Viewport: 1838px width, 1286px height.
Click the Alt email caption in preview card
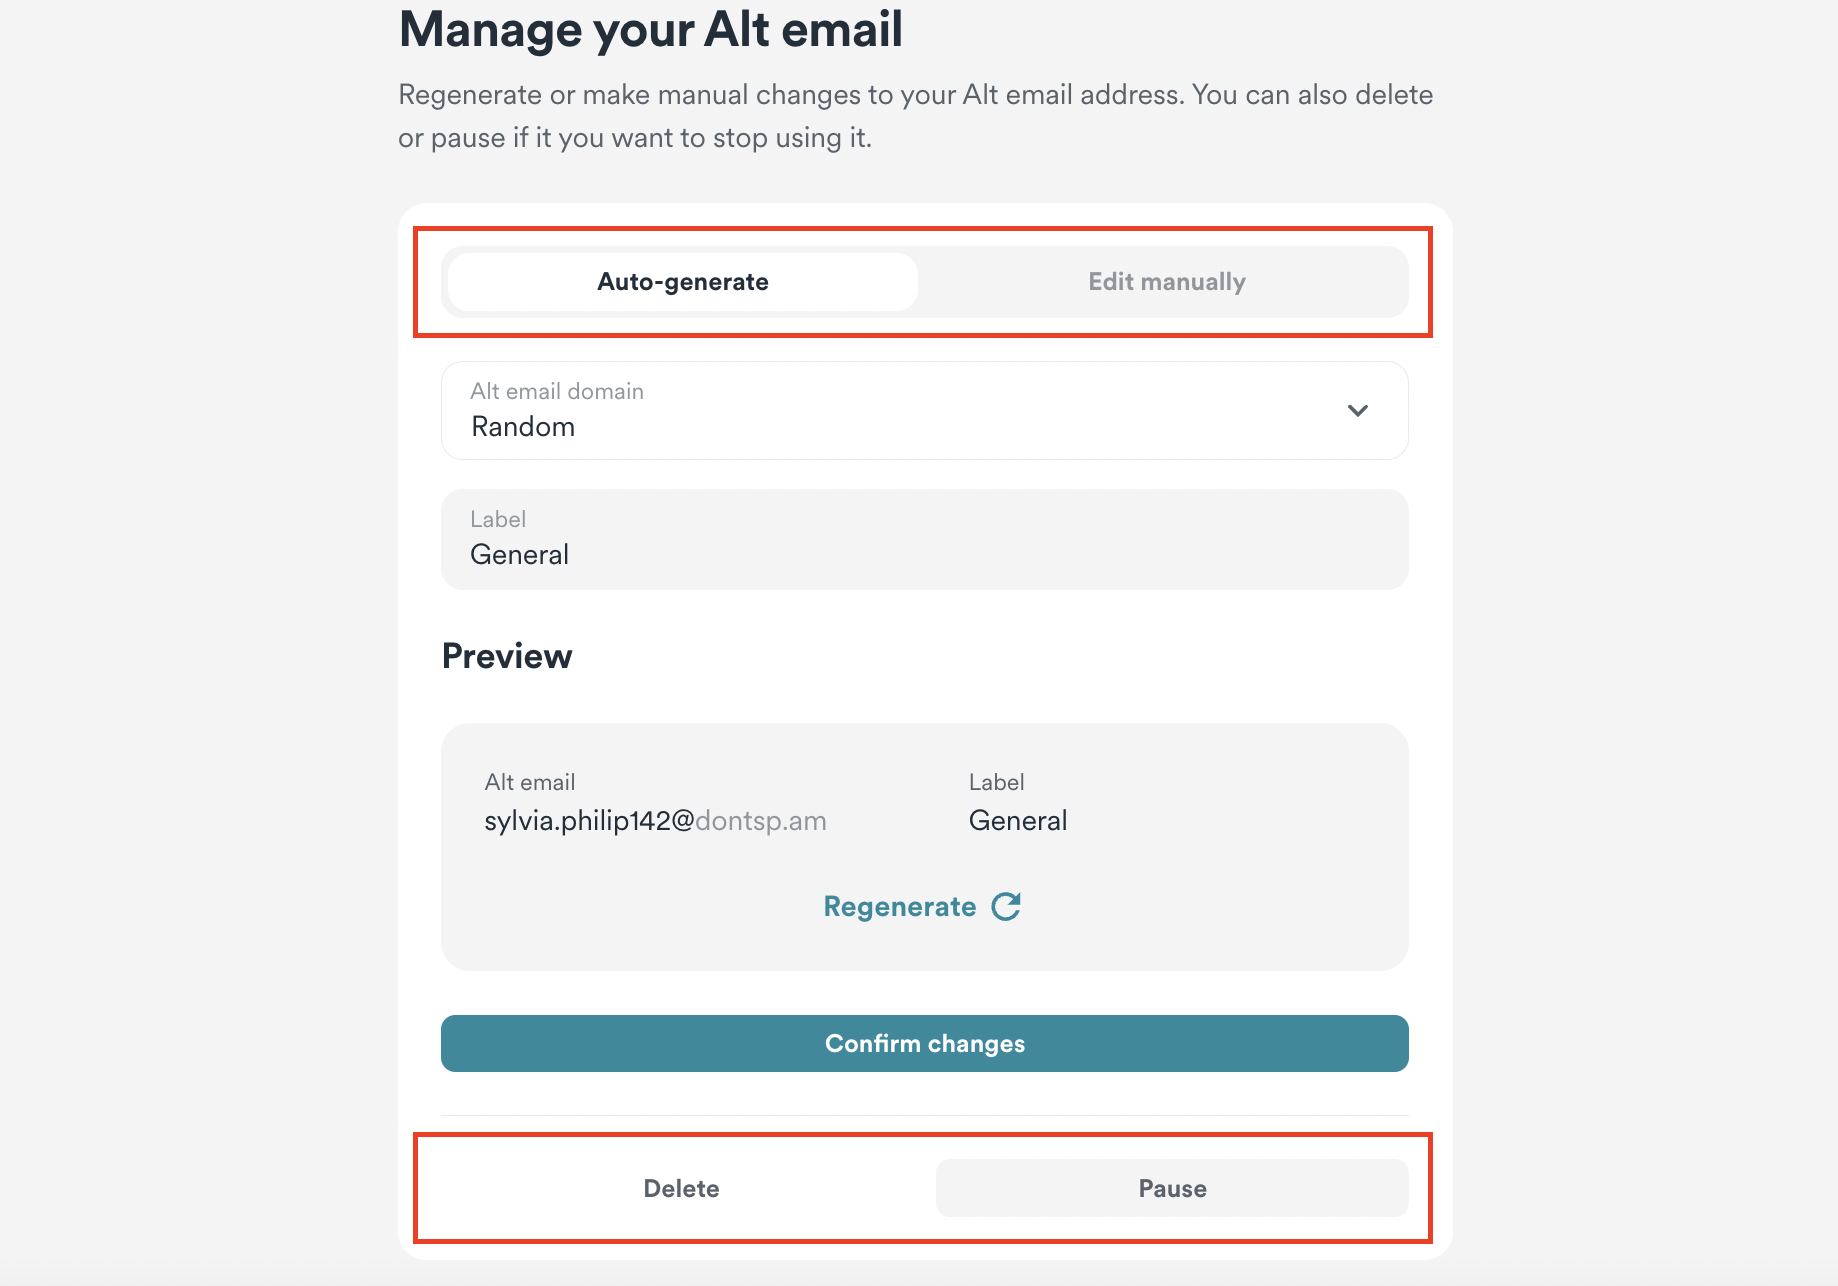pos(530,782)
